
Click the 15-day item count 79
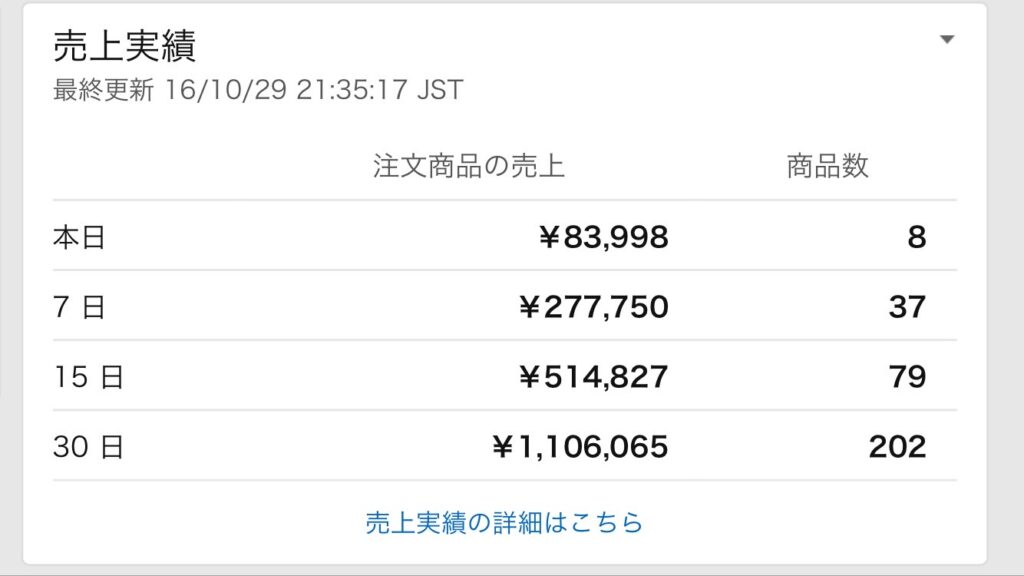(x=907, y=377)
